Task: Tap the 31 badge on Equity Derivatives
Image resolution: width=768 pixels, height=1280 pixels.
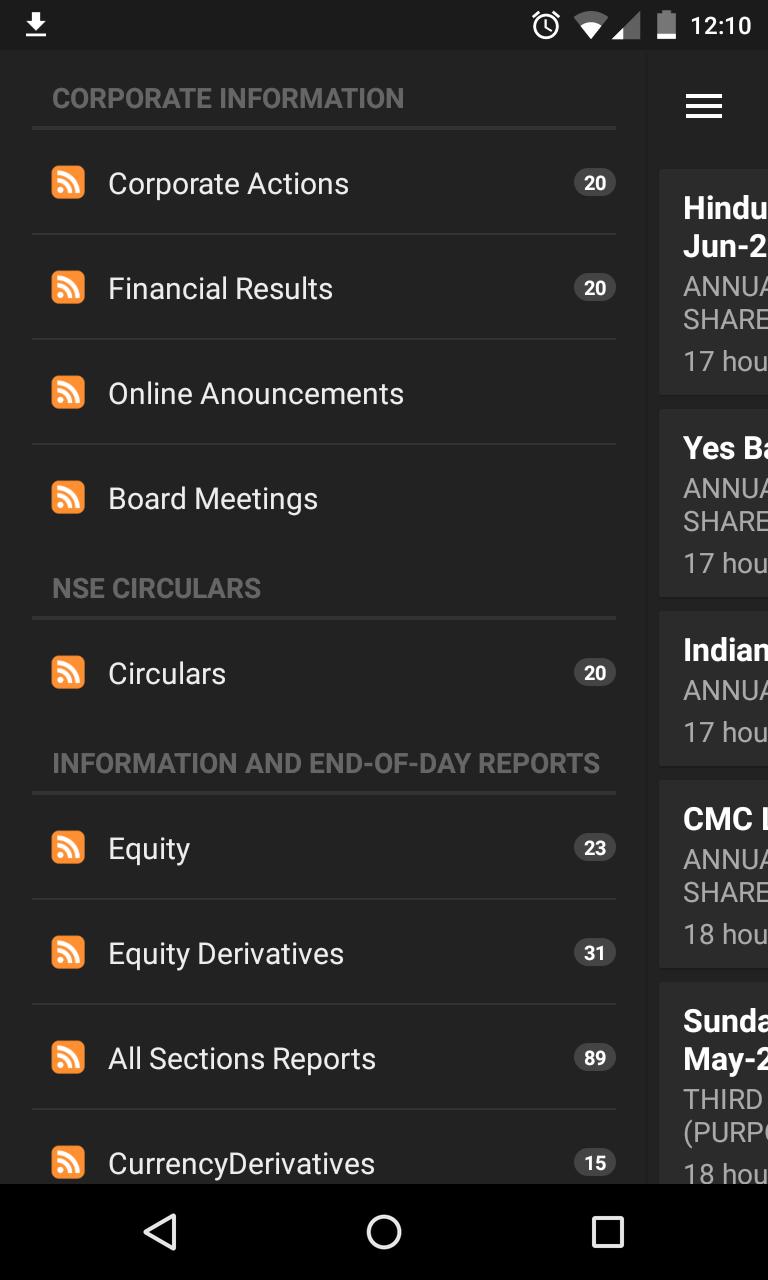Action: [595, 953]
